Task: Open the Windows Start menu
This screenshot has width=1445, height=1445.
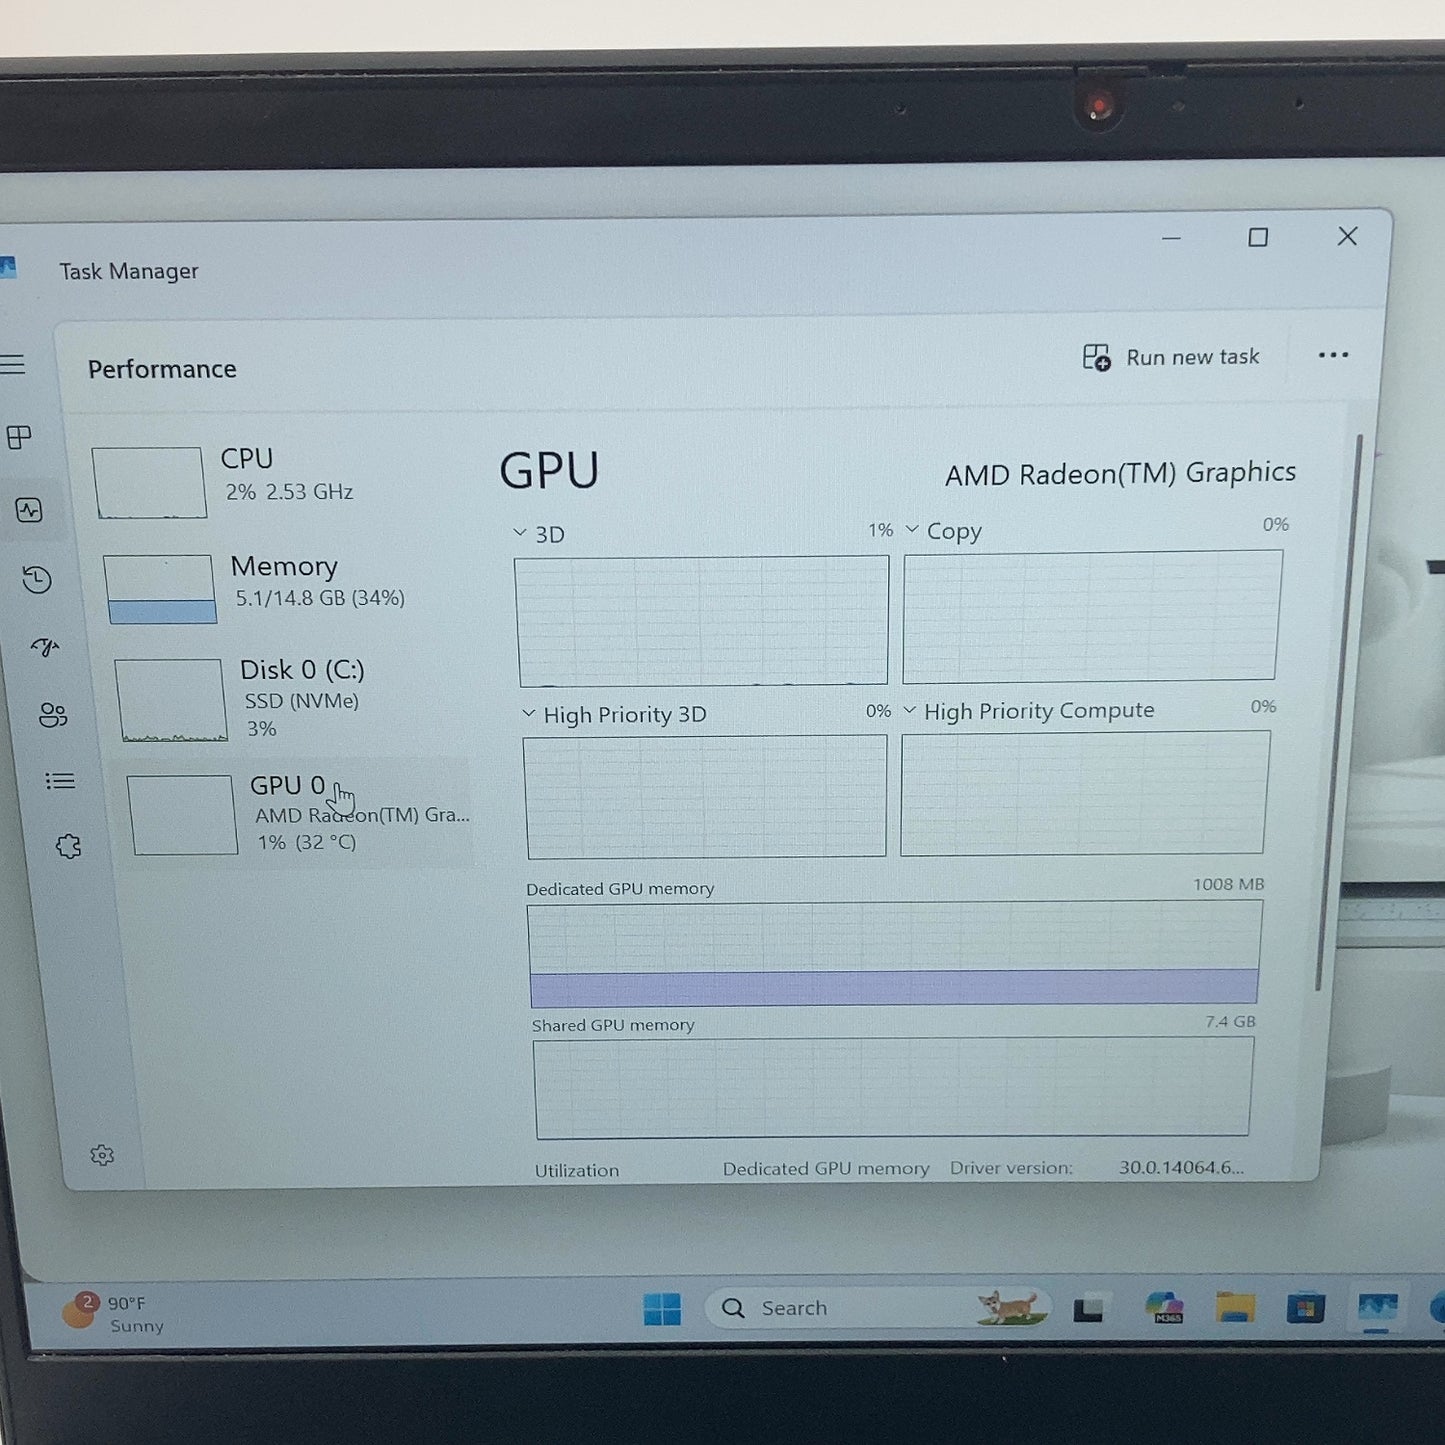Action: tap(662, 1309)
